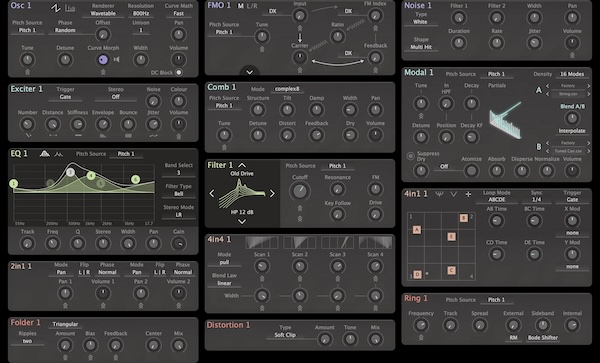Click the trident icon in the 4in1 header
This screenshot has width=600, height=363.
(439, 194)
